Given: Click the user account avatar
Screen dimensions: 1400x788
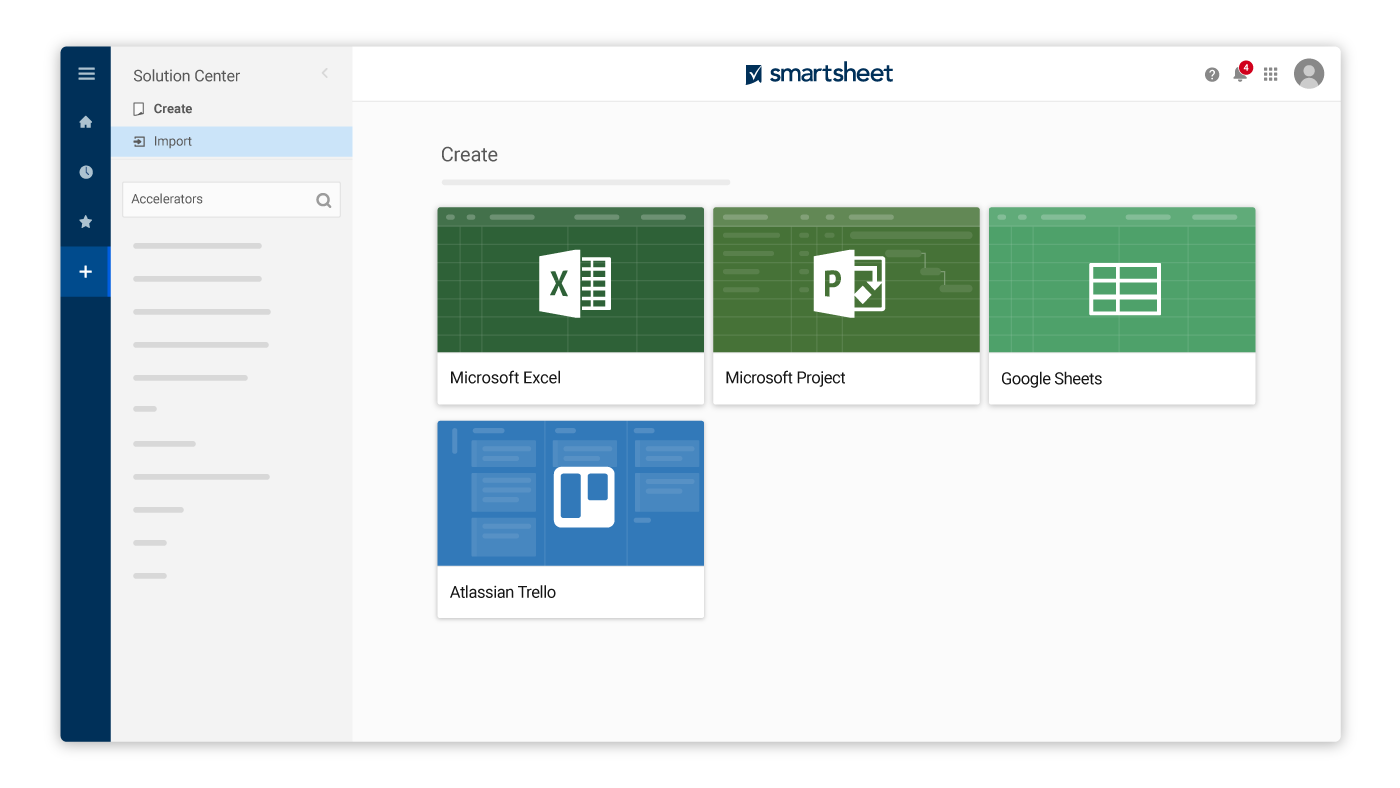Looking at the screenshot, I should click(1309, 74).
